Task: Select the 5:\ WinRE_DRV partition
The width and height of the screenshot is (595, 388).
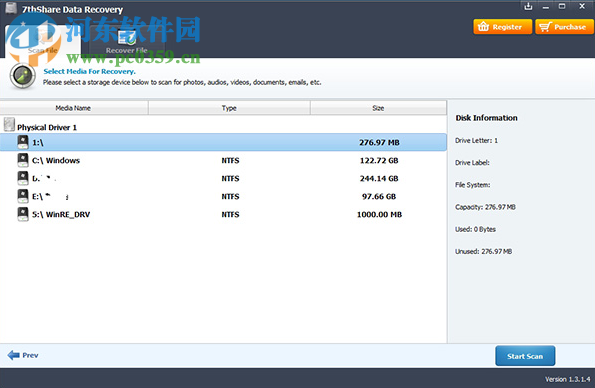Action: [223, 214]
